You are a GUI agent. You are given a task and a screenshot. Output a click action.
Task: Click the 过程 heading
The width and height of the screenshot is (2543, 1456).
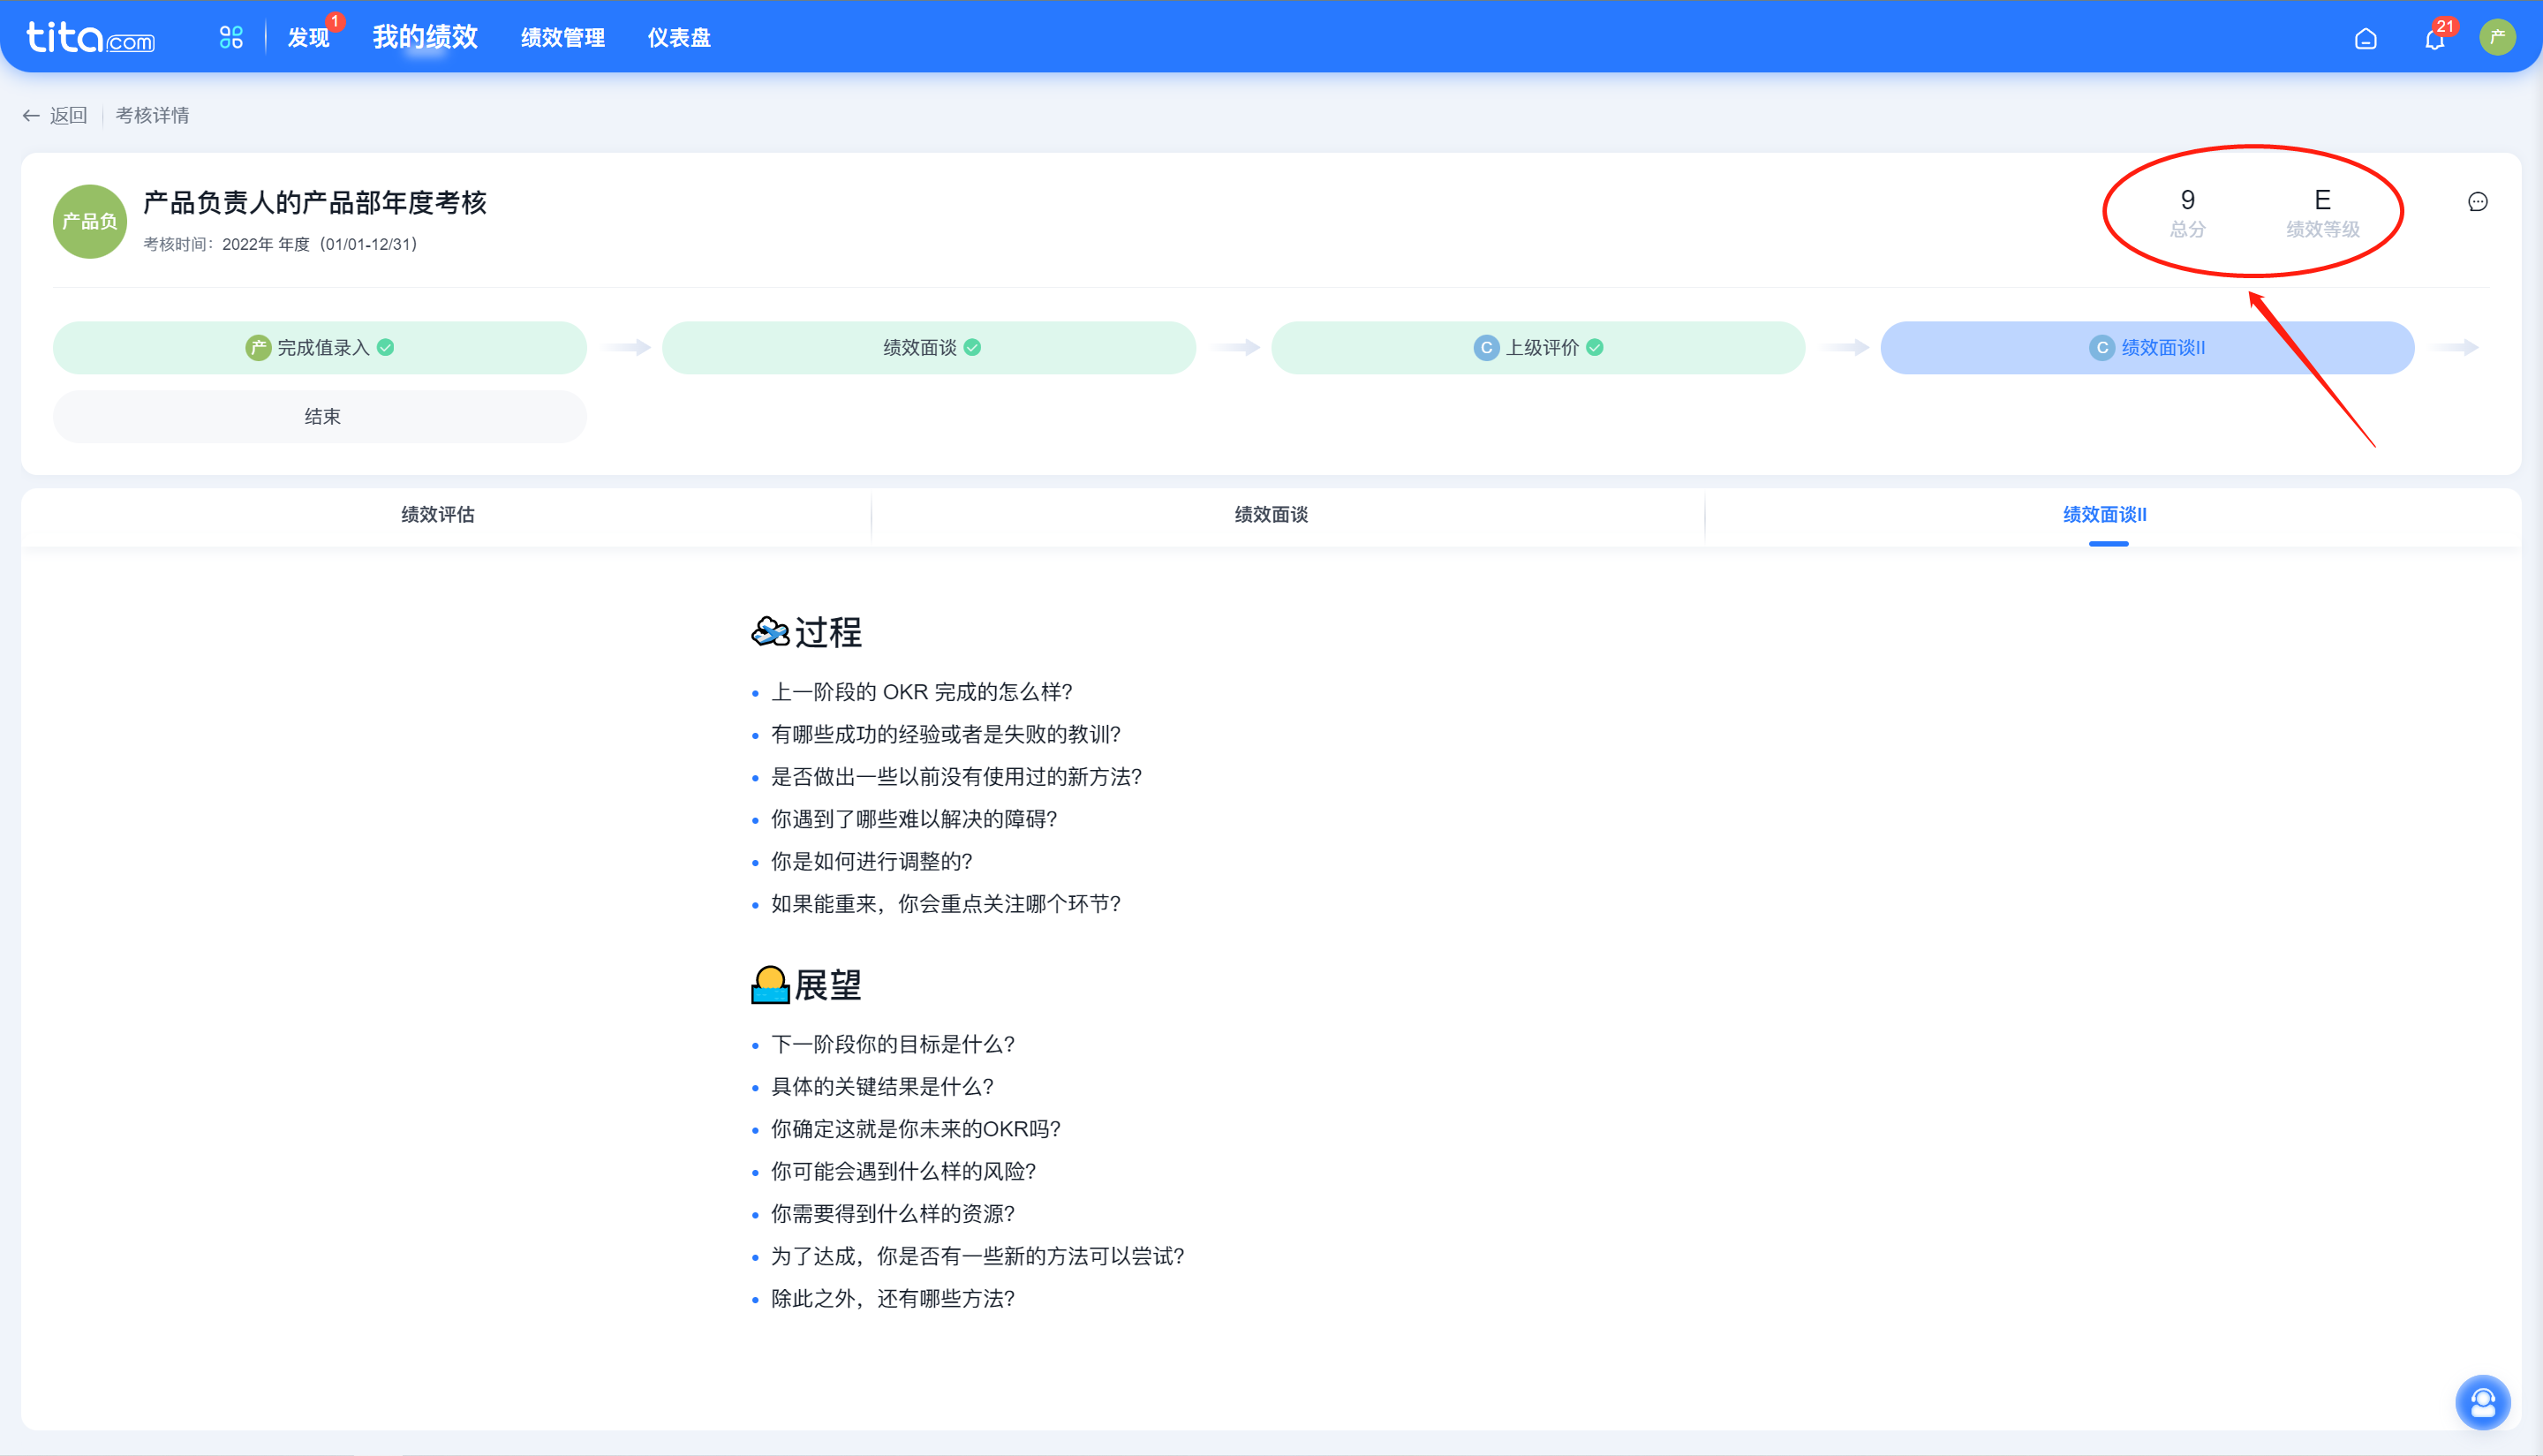(828, 632)
